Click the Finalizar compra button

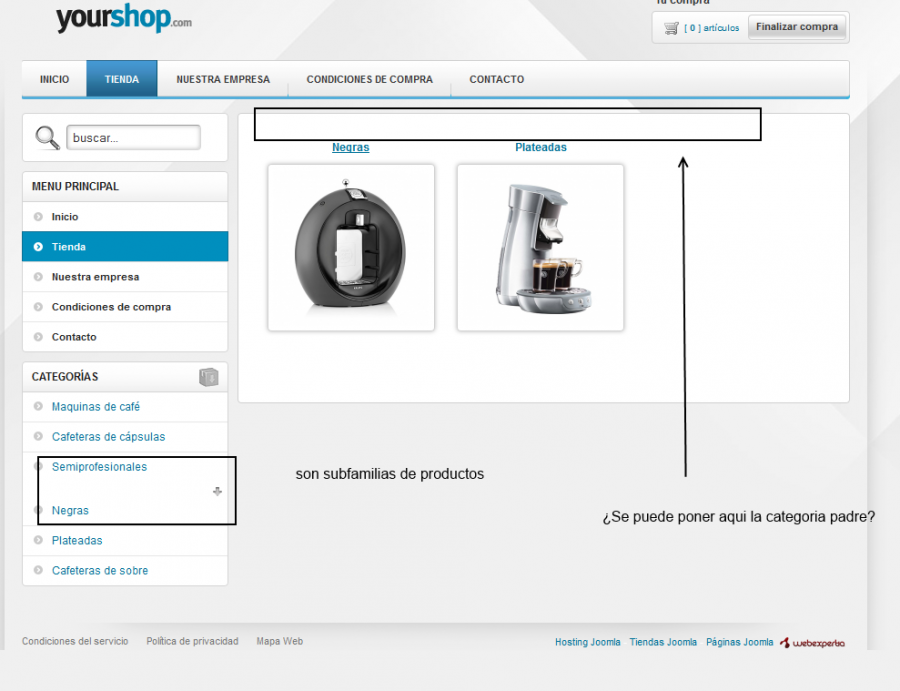pos(797,27)
